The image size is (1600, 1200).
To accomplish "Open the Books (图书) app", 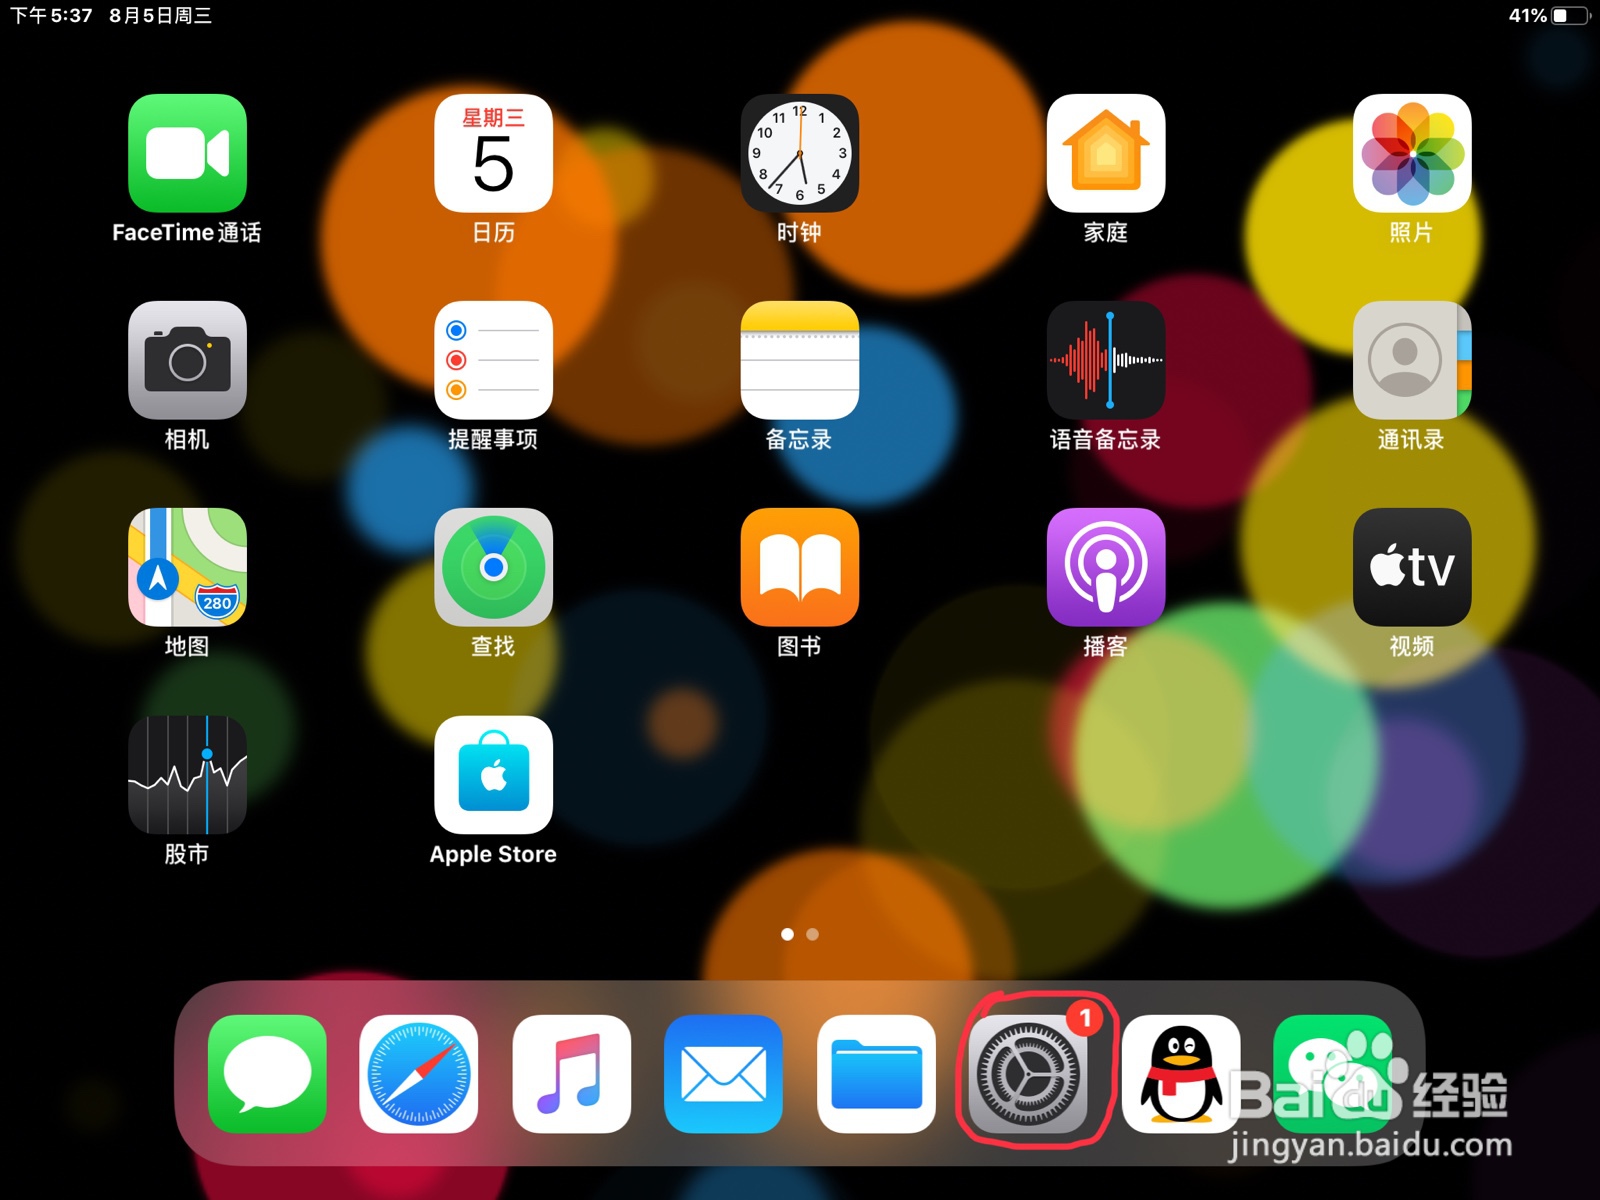I will [799, 567].
